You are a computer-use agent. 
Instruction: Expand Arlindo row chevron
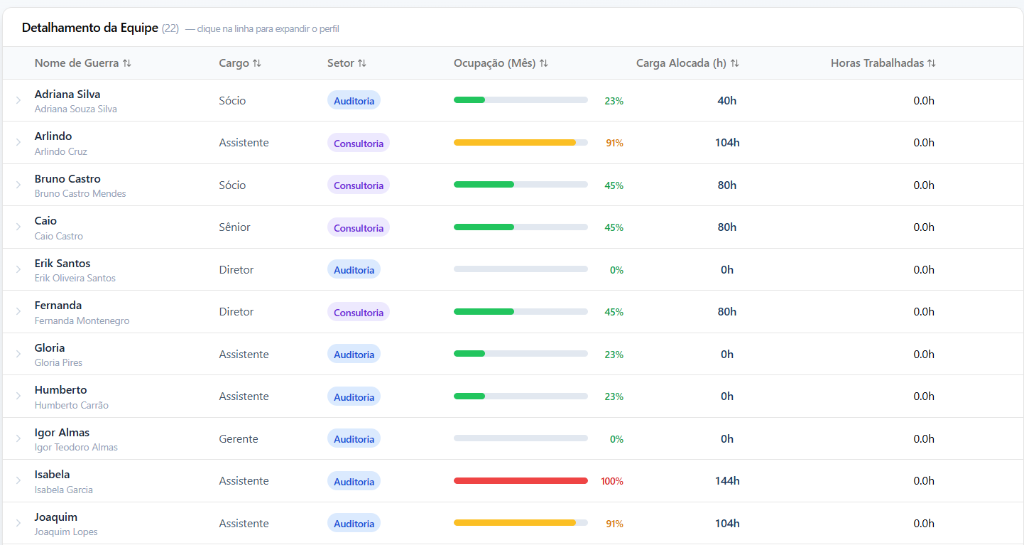18,142
